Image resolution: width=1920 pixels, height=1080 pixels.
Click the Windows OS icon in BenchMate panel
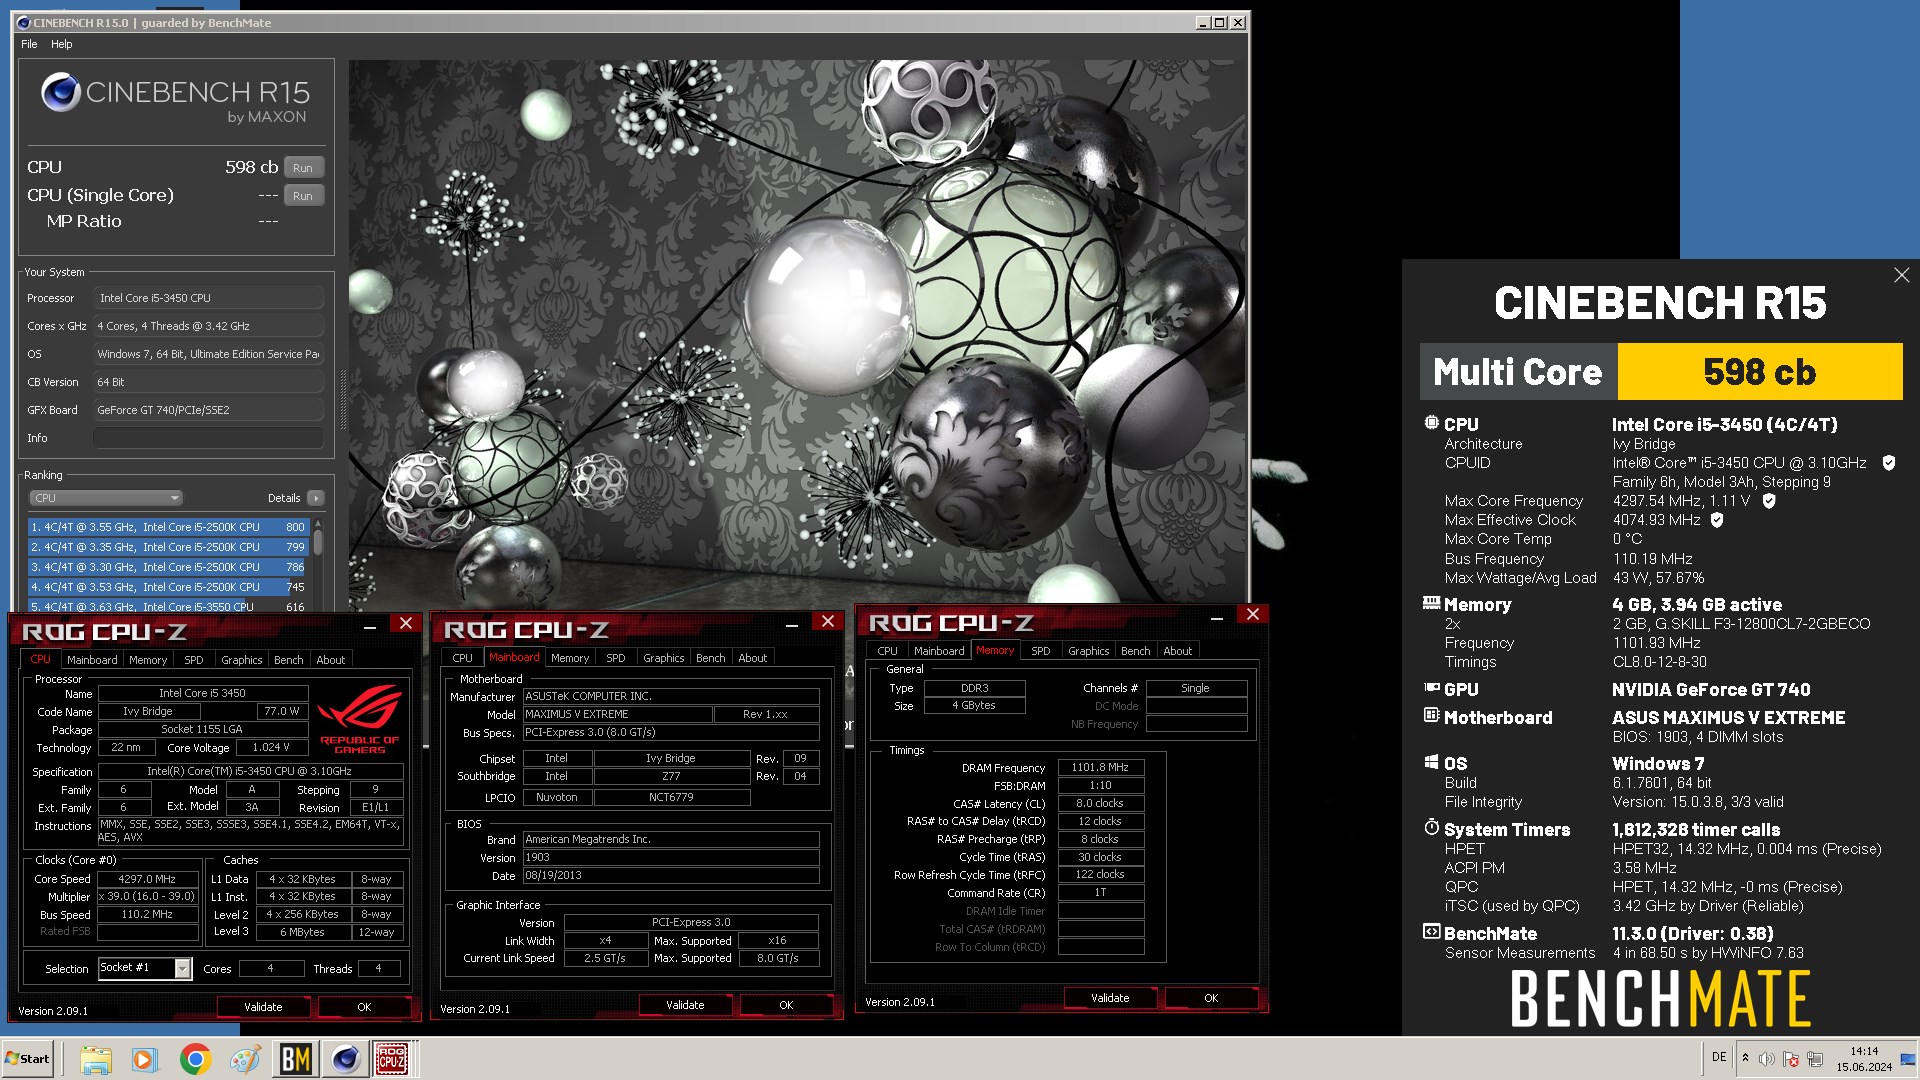[x=1431, y=762]
